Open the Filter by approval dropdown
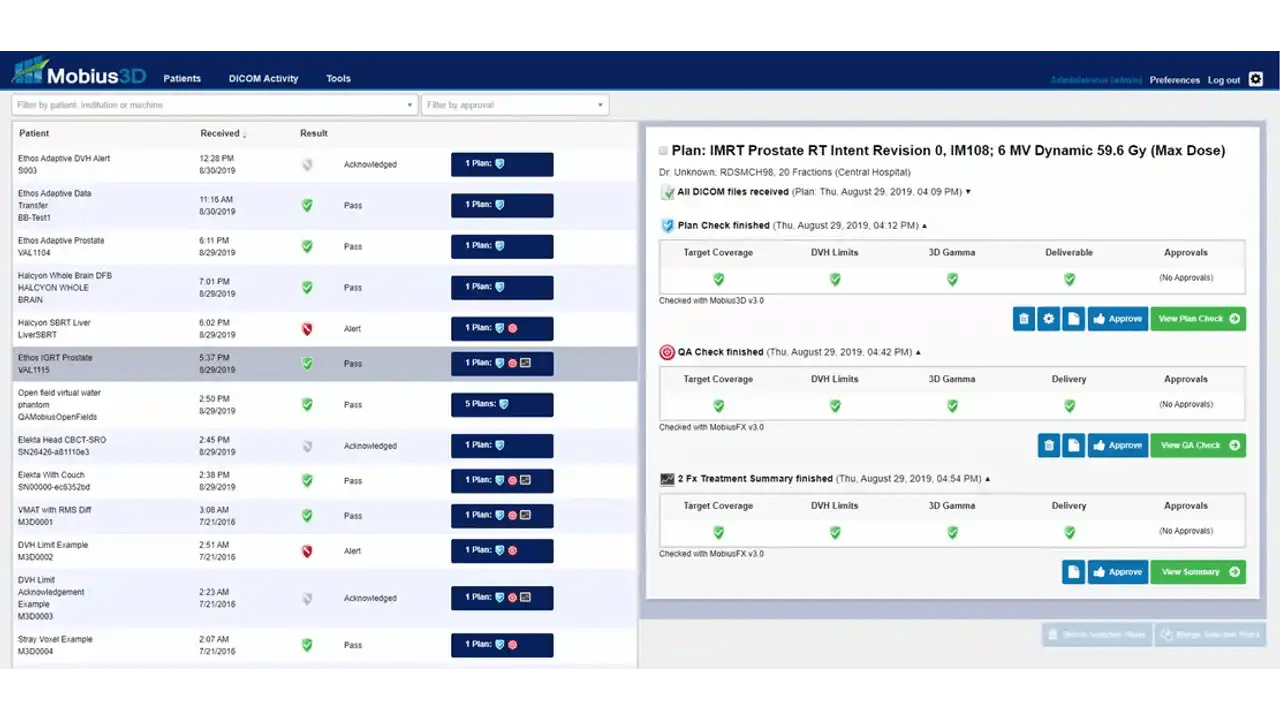This screenshot has width=1280, height=720. (x=514, y=105)
